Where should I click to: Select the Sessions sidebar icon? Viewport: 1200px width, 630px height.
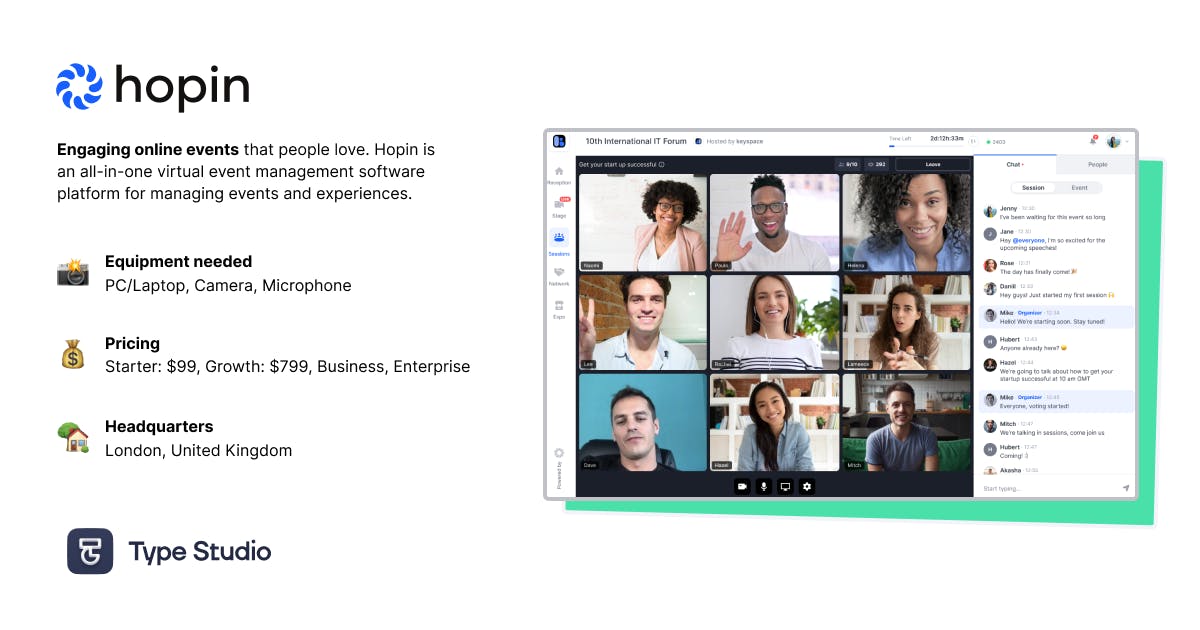(559, 238)
